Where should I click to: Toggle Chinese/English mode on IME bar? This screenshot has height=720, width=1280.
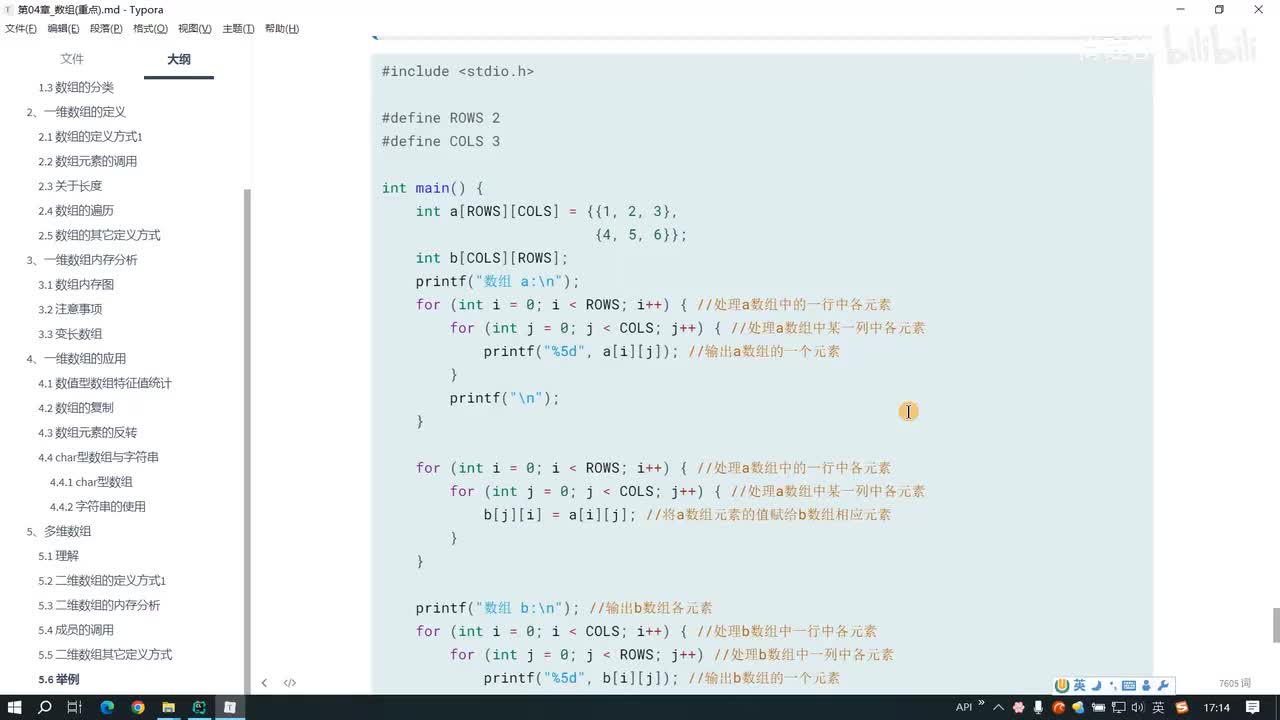click(1080, 685)
